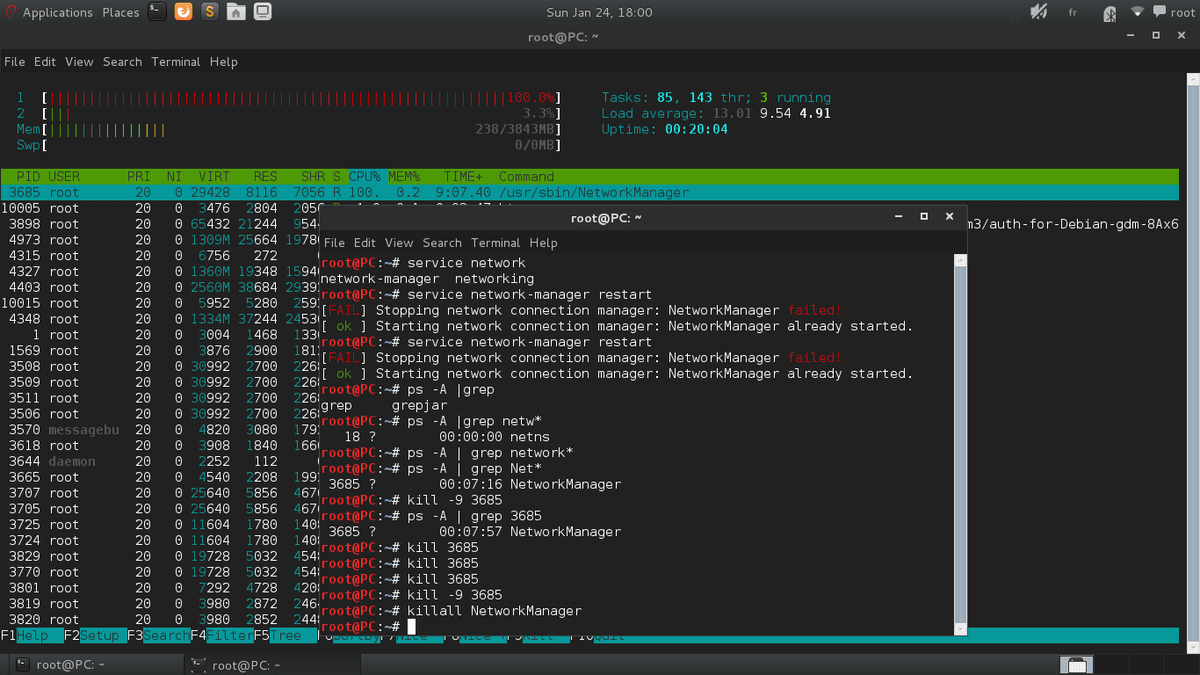Open the chat notification bubble icon
The height and width of the screenshot is (675, 1200).
1160,12
